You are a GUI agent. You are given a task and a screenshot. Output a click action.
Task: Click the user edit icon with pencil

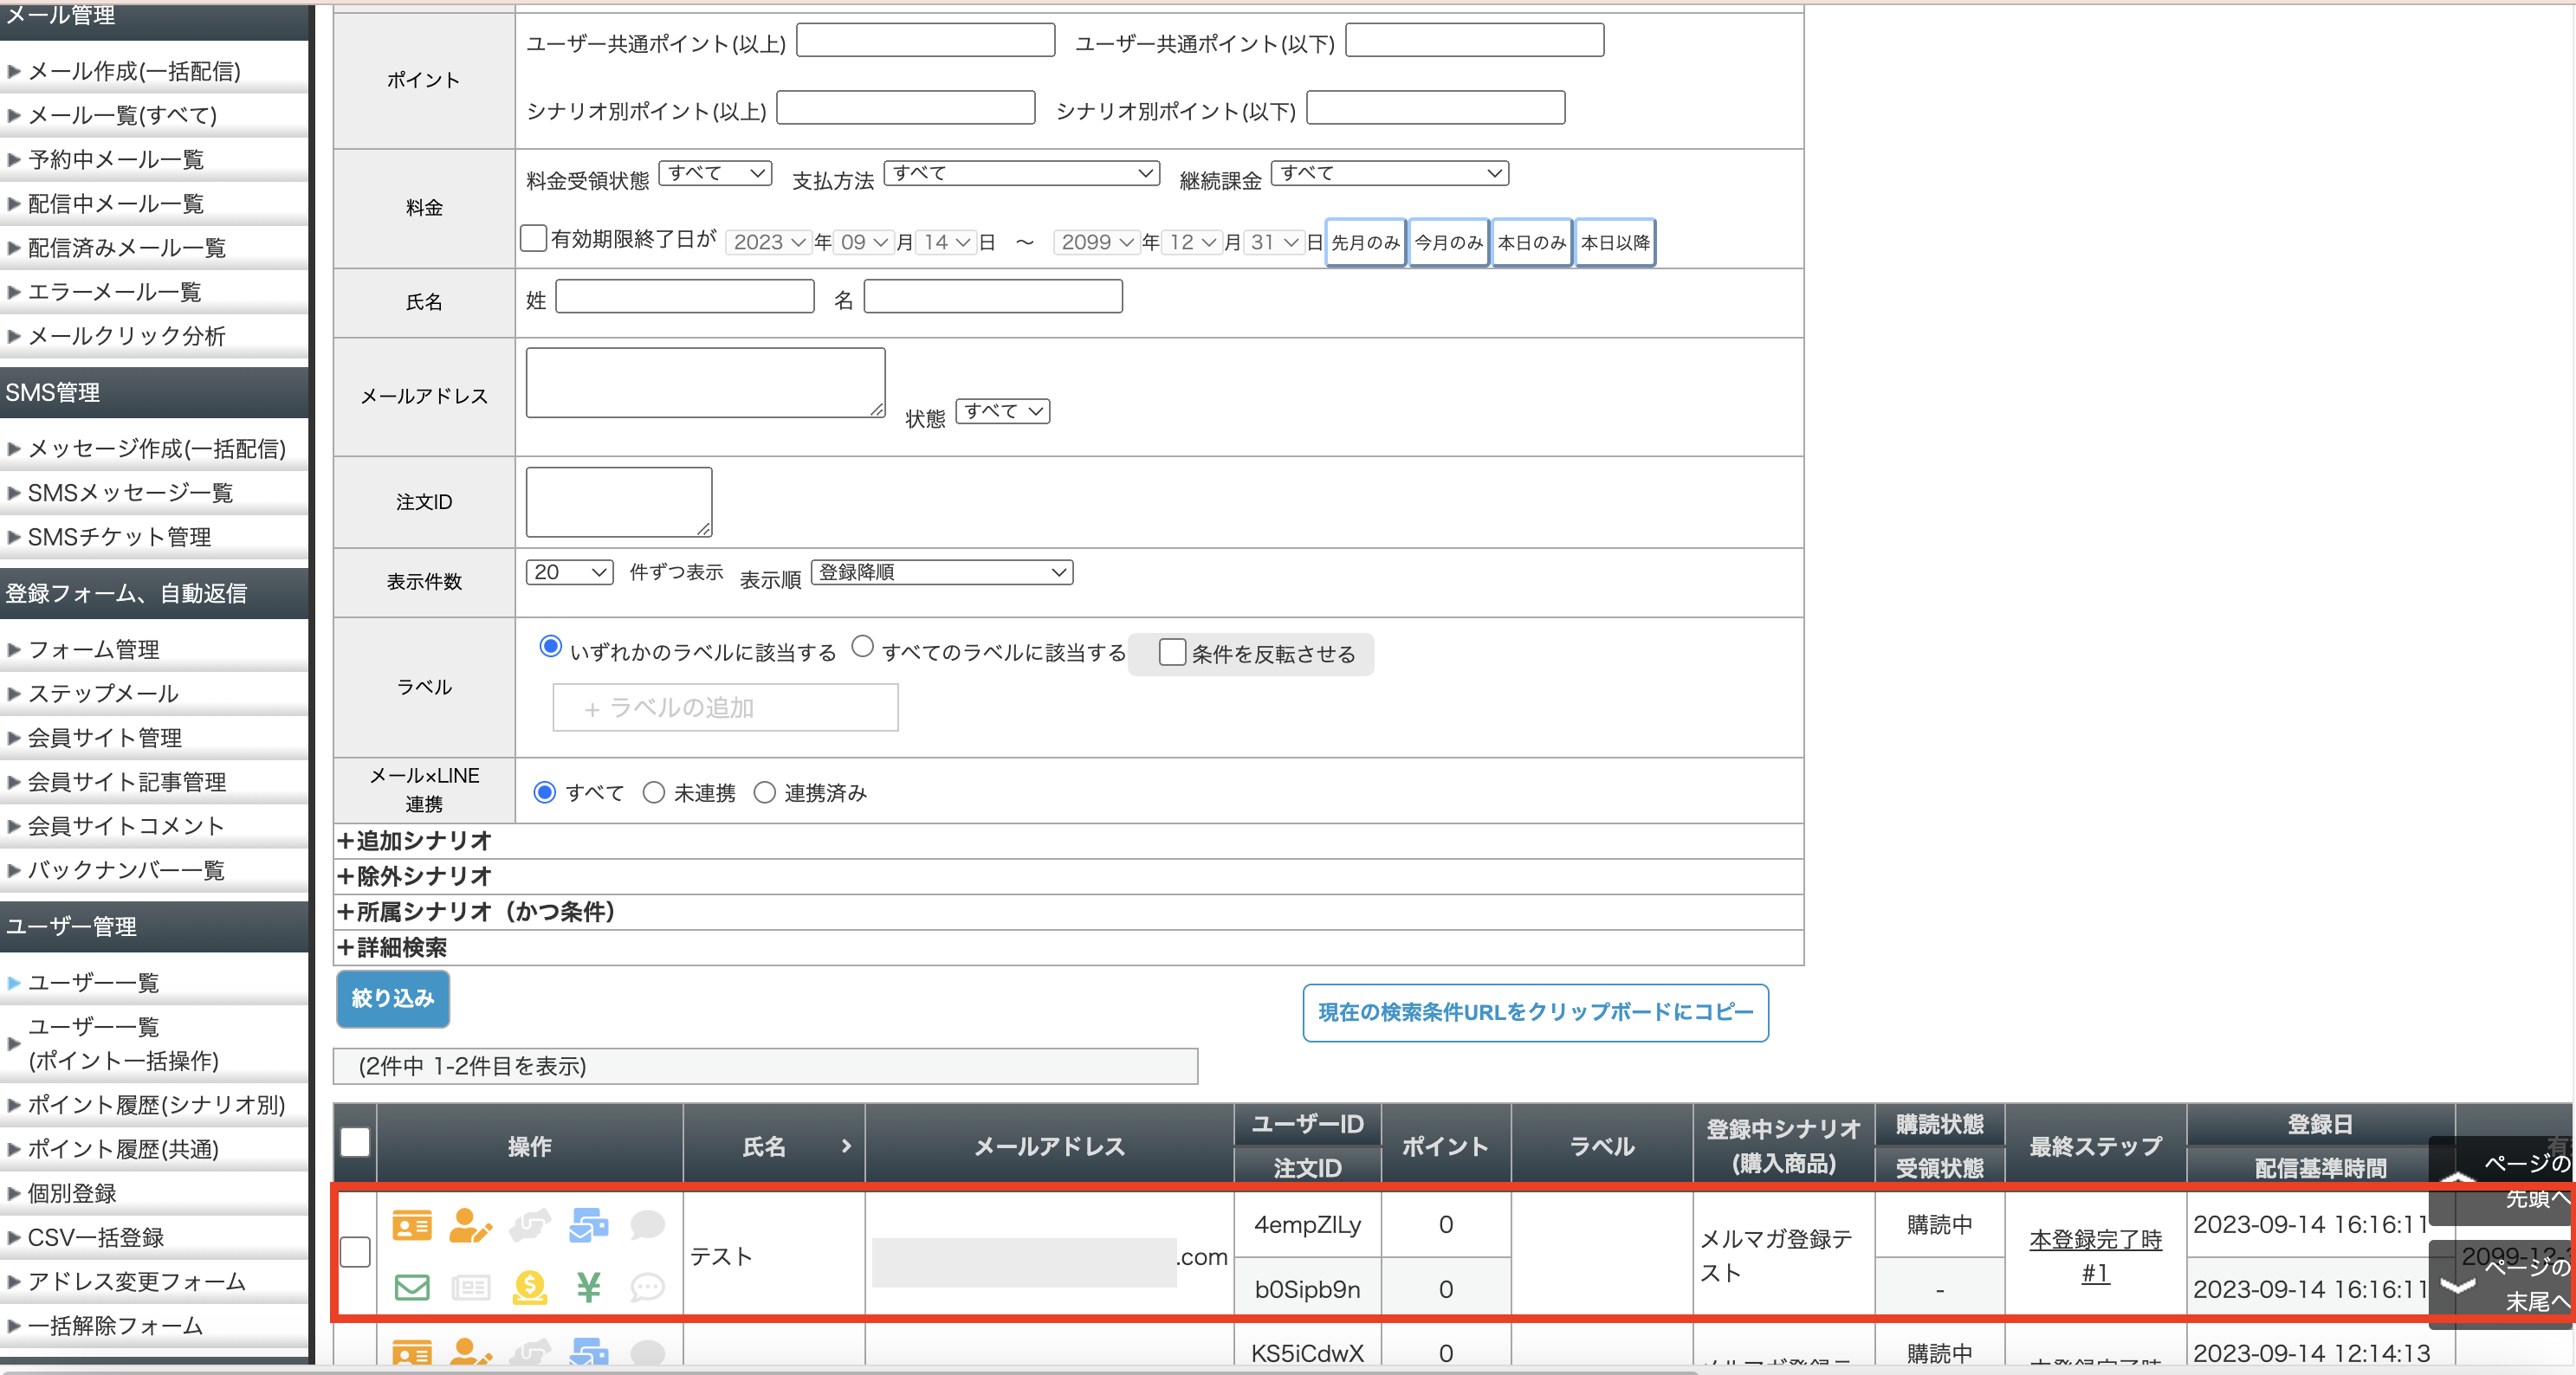(470, 1224)
